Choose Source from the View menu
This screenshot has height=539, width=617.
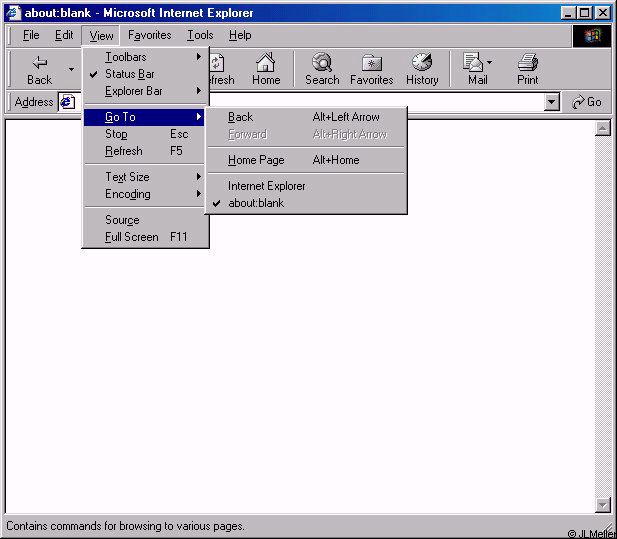[122, 220]
